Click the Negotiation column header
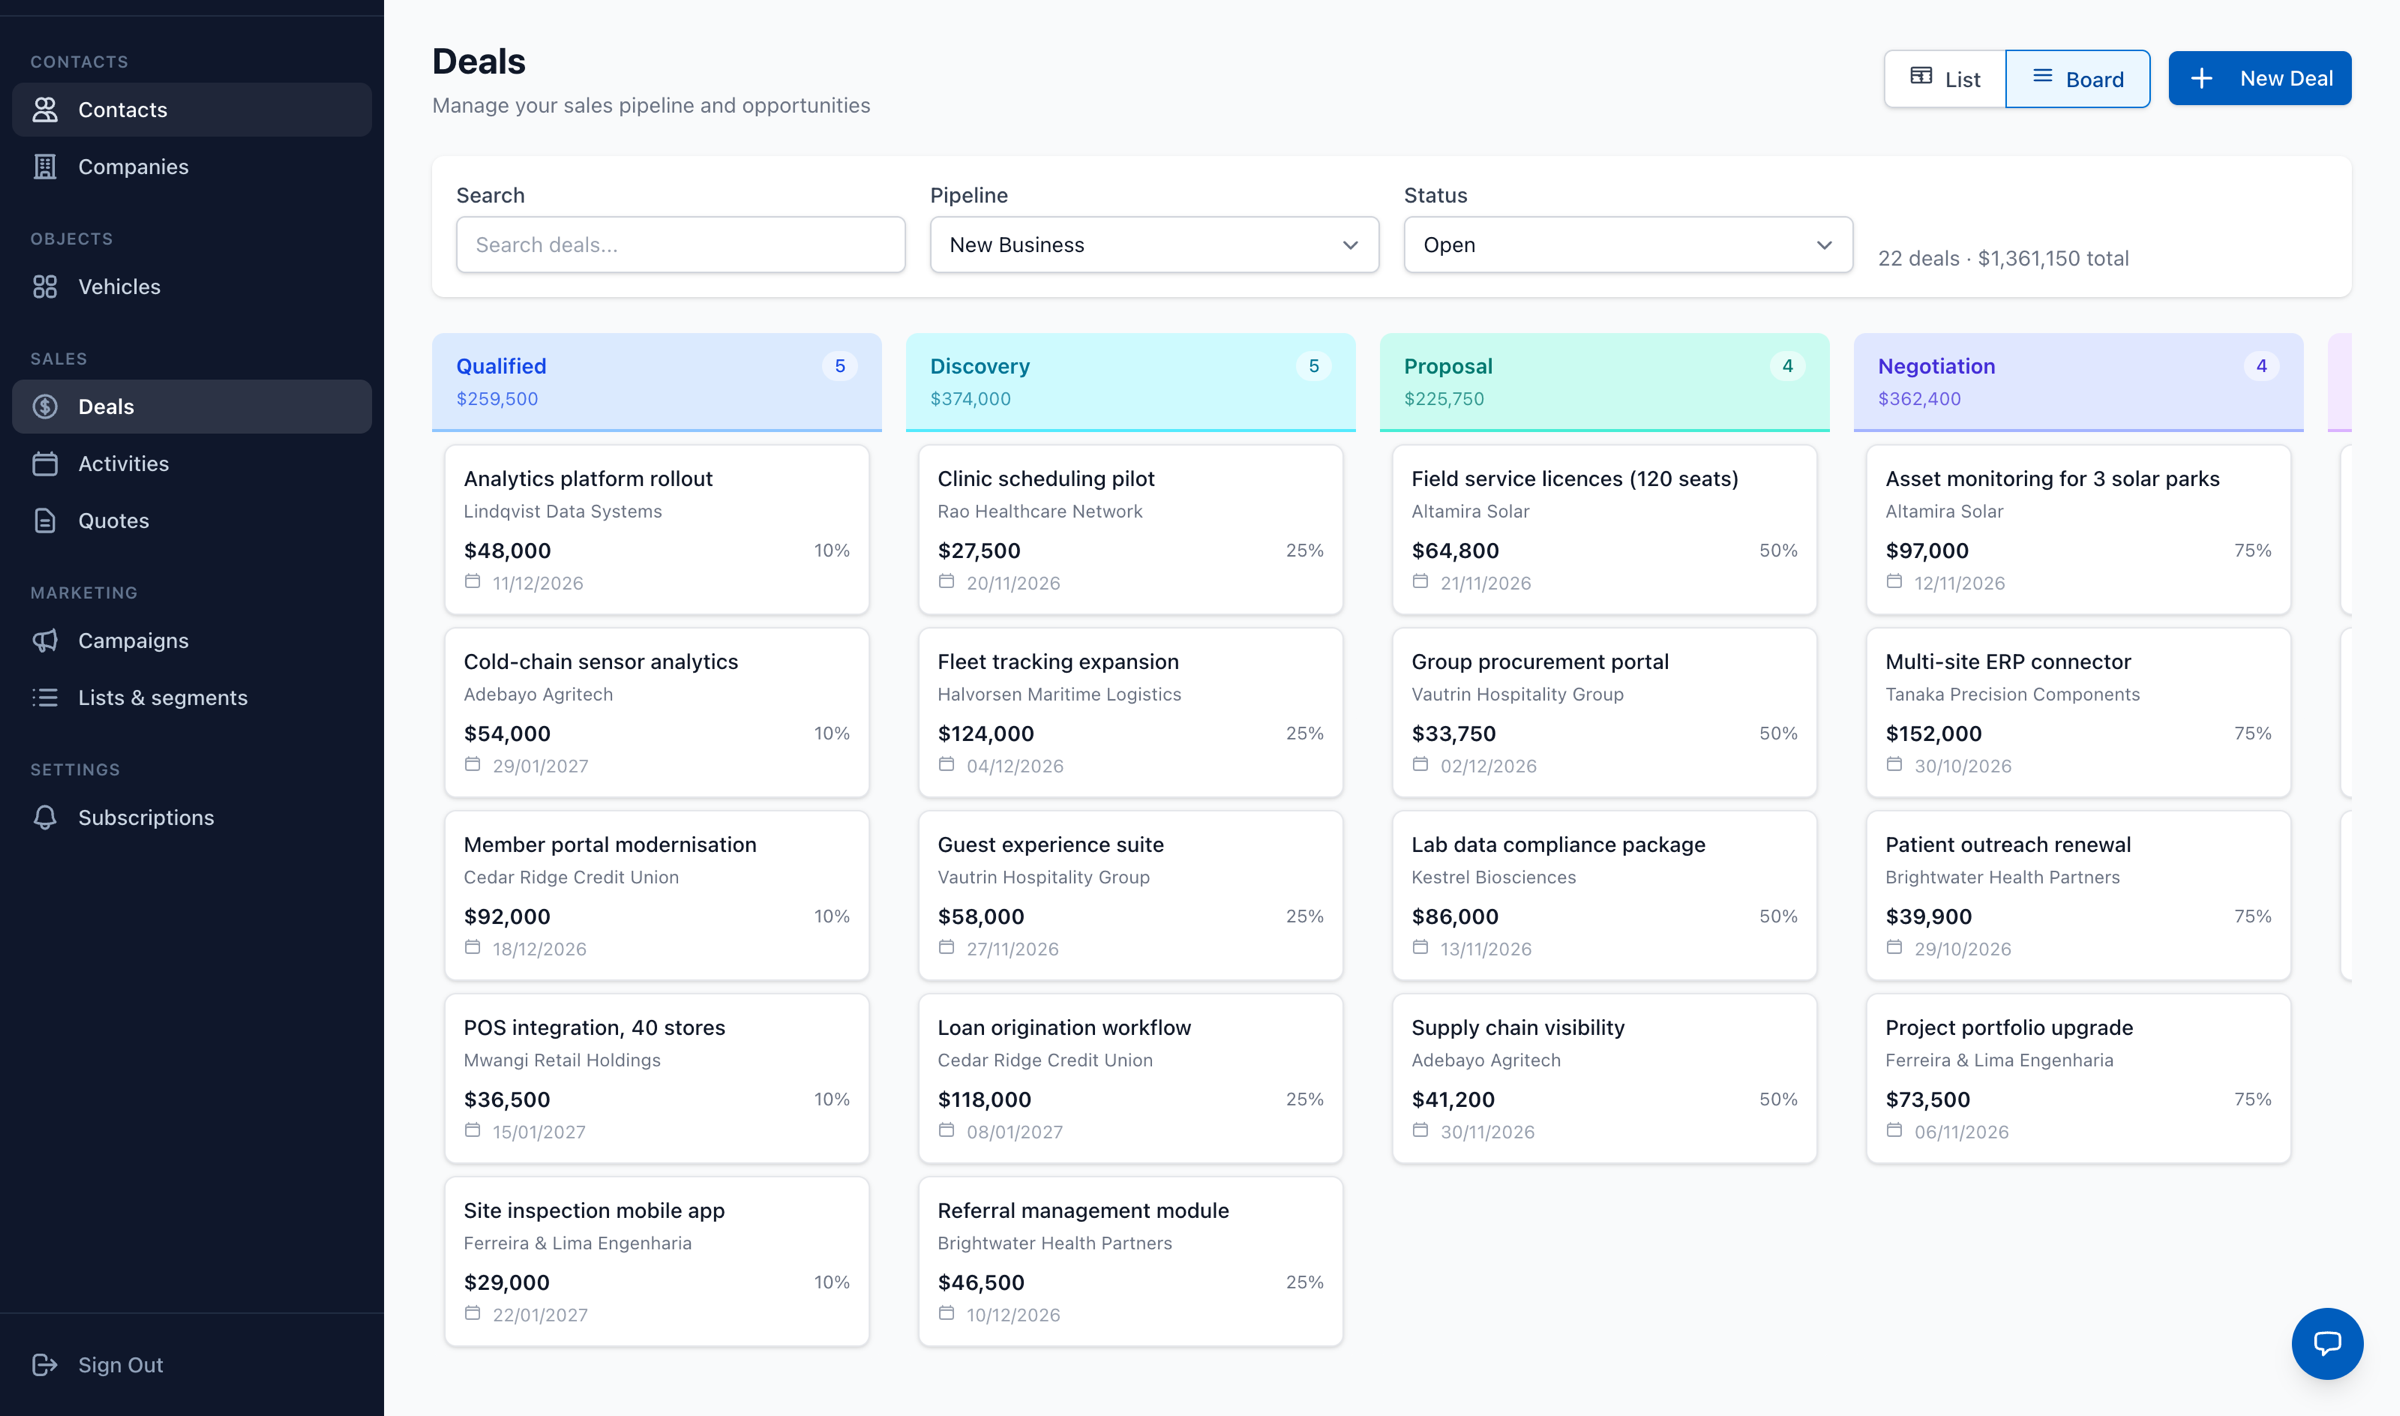 tap(2079, 382)
